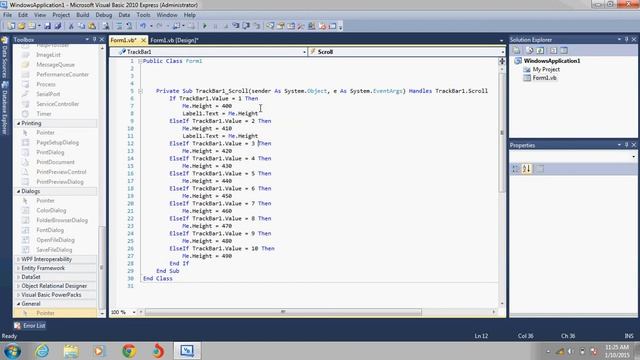This screenshot has height=360, width=640.
Task: Click the Save All toolbar icon
Action: (58, 26)
